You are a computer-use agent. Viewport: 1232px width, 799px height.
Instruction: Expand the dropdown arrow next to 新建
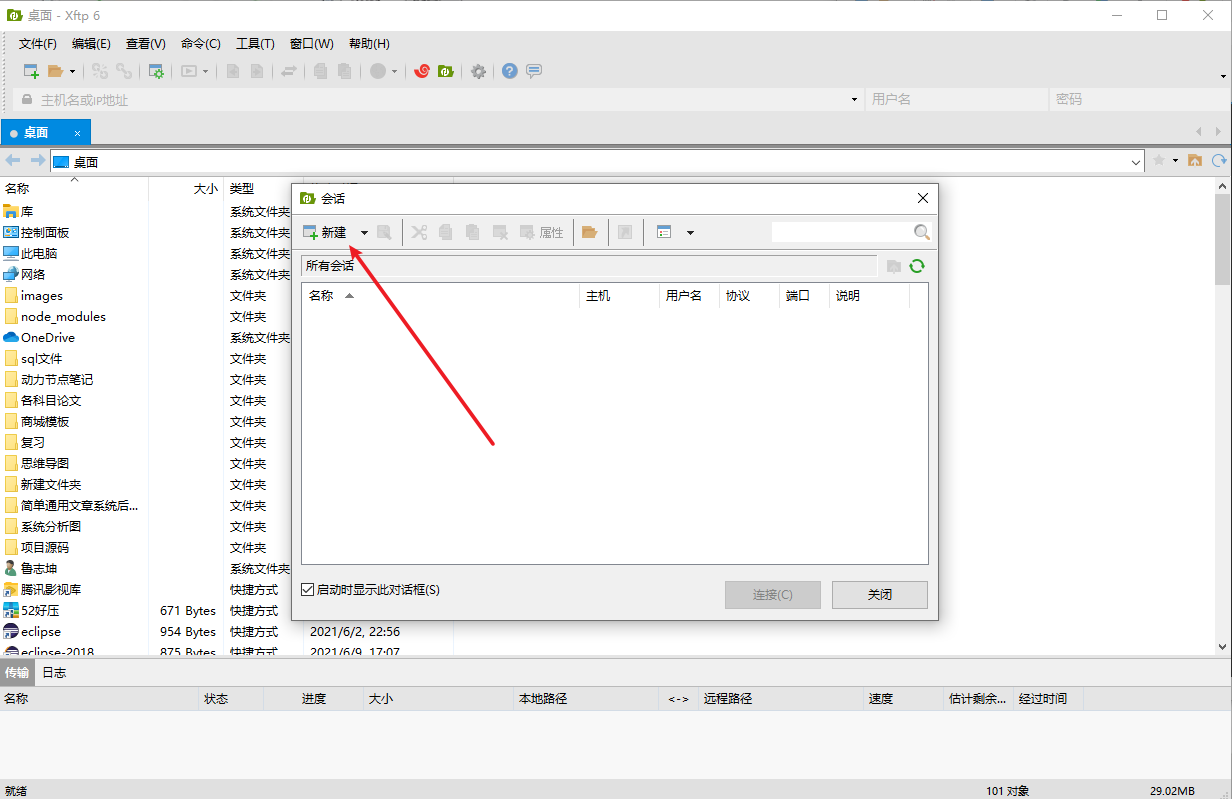point(364,232)
